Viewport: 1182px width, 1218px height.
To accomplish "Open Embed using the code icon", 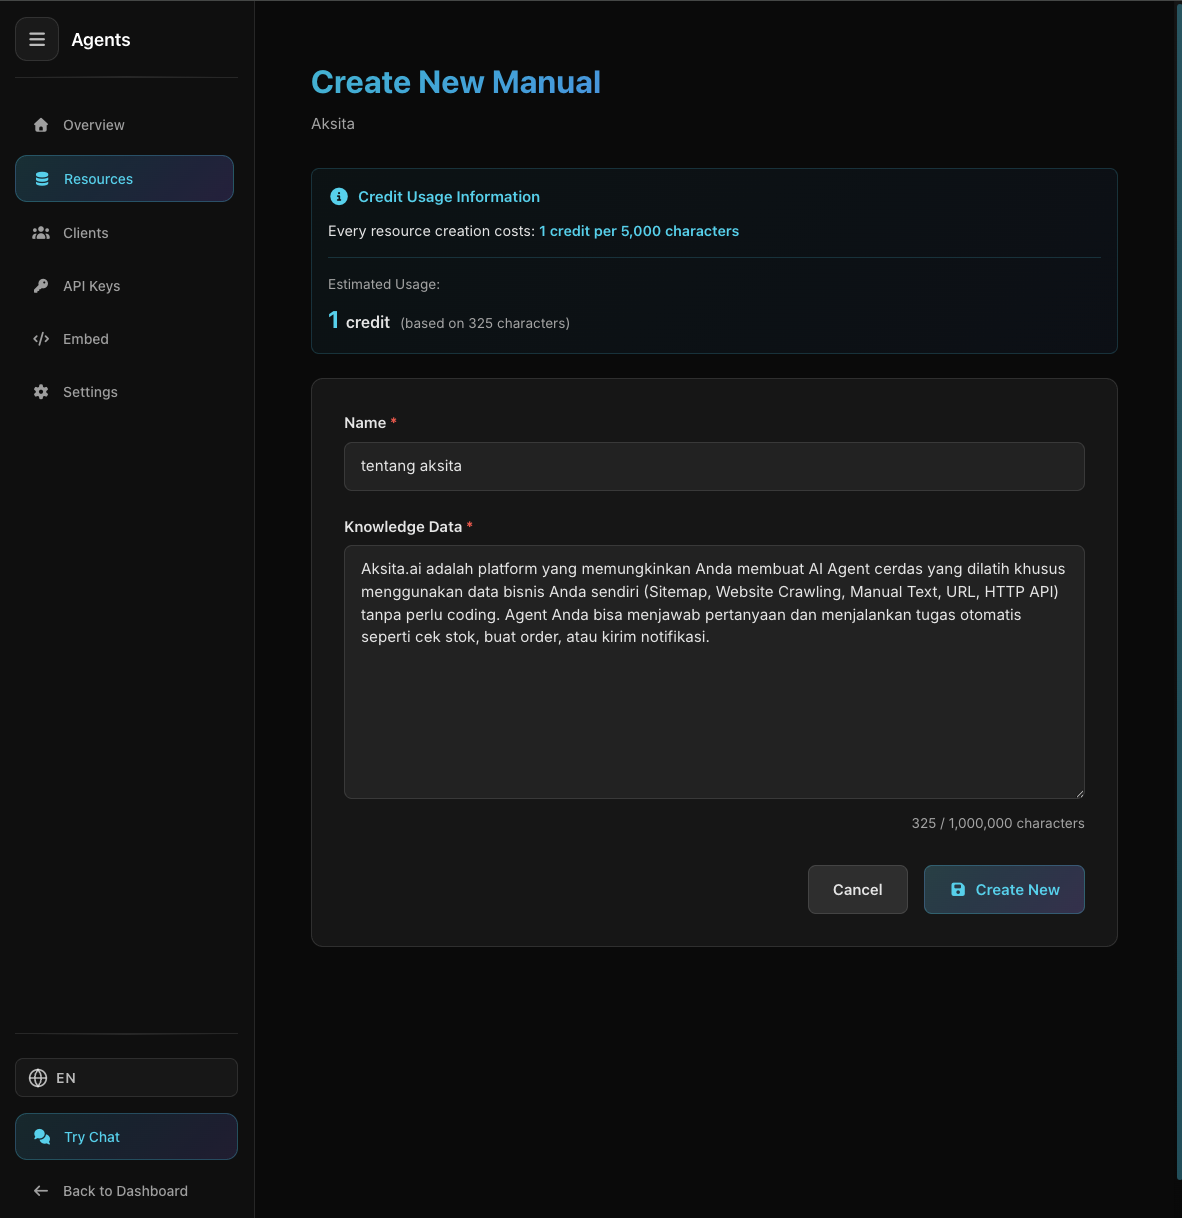I will 41,338.
